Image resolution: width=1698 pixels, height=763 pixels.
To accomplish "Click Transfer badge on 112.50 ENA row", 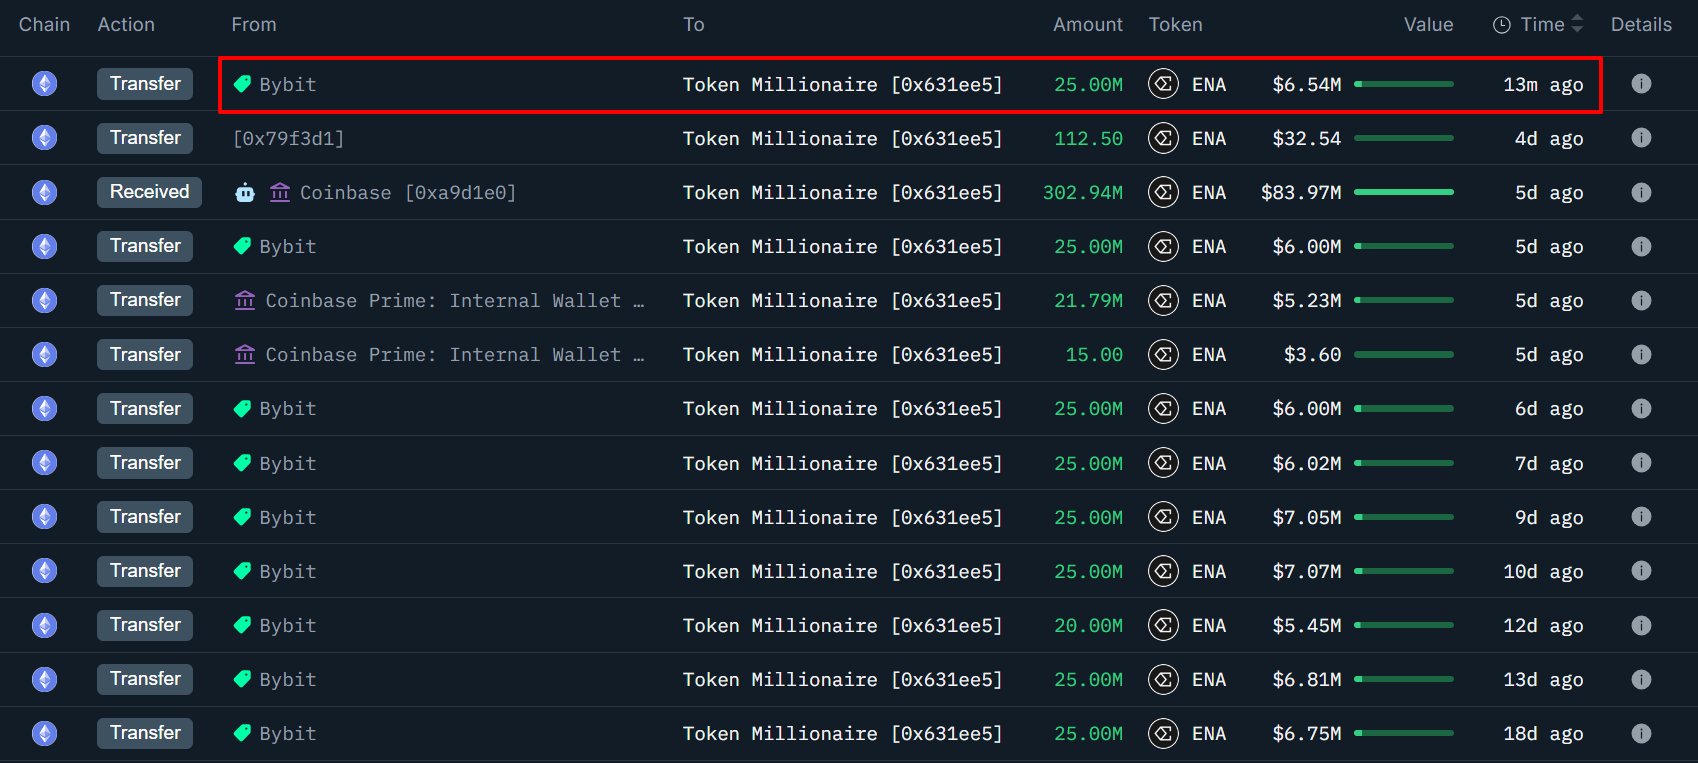I will pyautogui.click(x=145, y=138).
